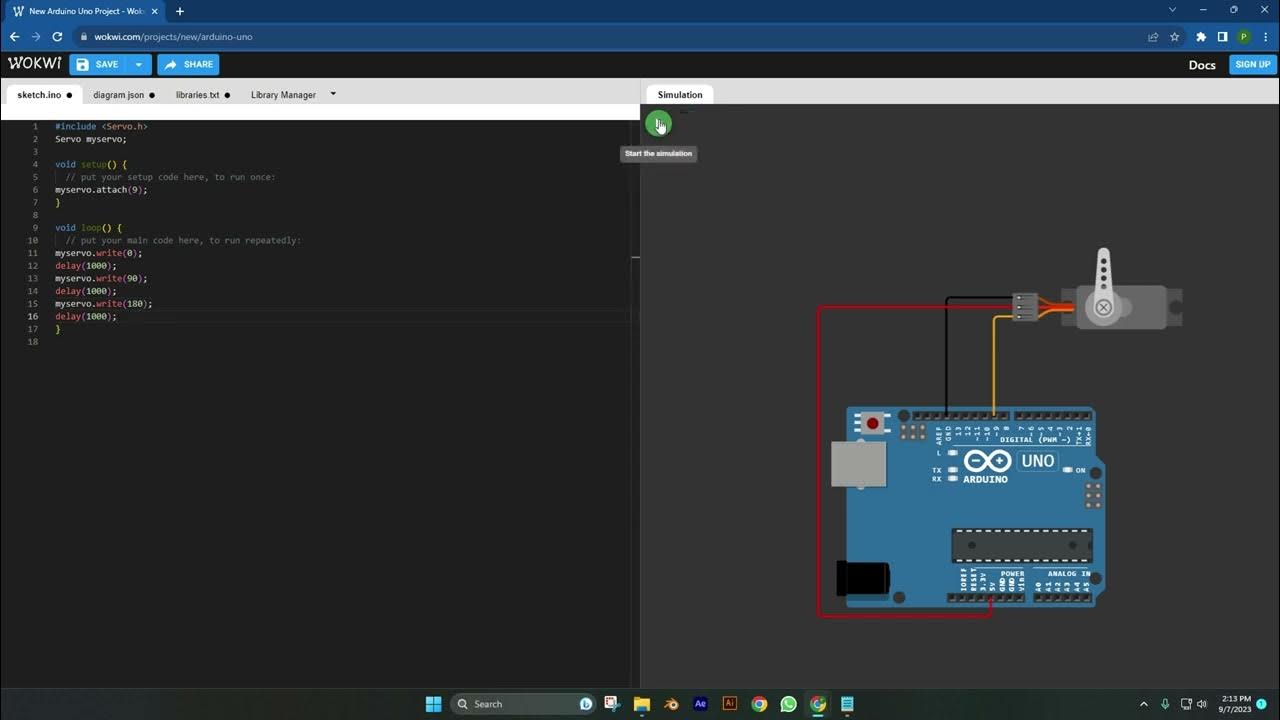Click code line 'myservo.attach(9);'
1280x720 pixels.
pyautogui.click(x=101, y=190)
